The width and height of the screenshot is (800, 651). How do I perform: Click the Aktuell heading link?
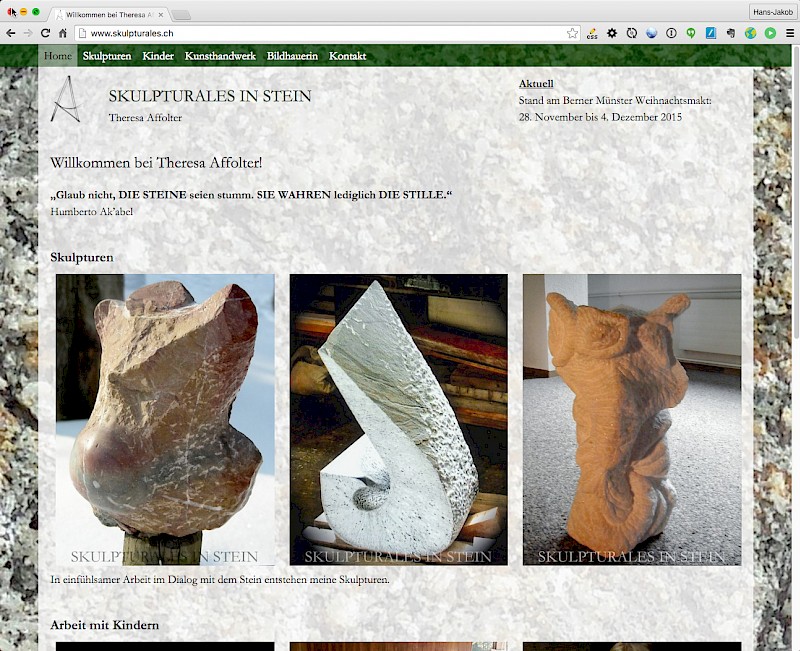[536, 84]
